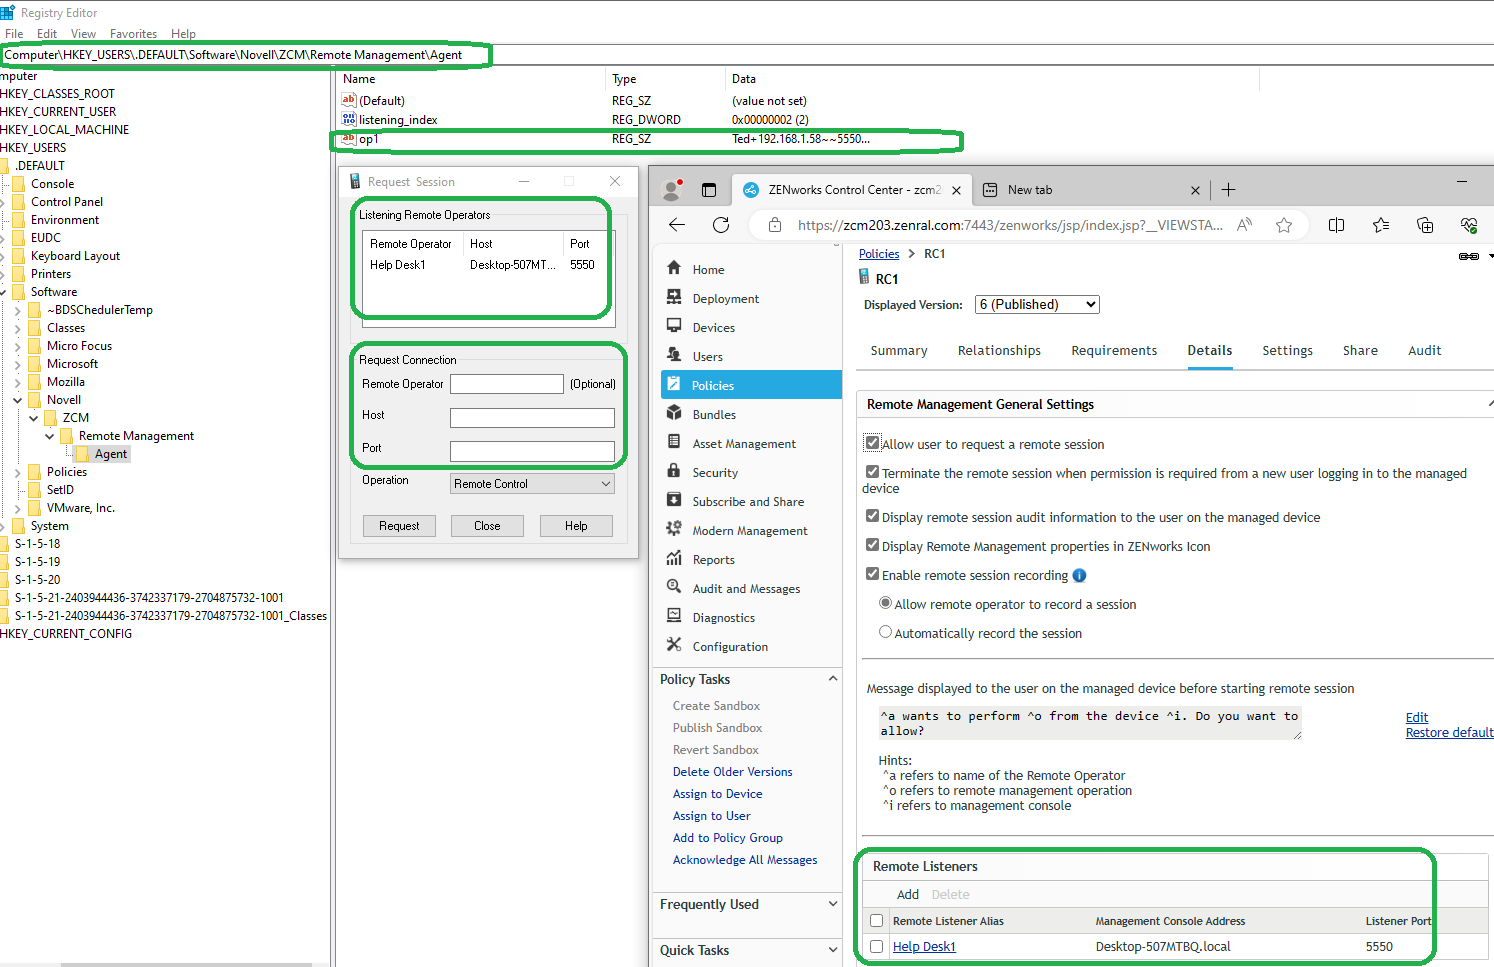The width and height of the screenshot is (1494, 967).
Task: Open the Favorites menu in Registry Editor
Action: point(133,34)
